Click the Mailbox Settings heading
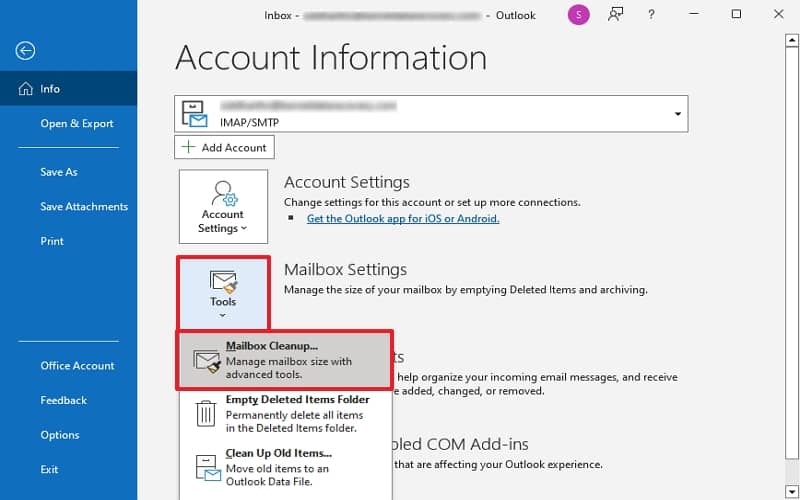 click(x=345, y=269)
